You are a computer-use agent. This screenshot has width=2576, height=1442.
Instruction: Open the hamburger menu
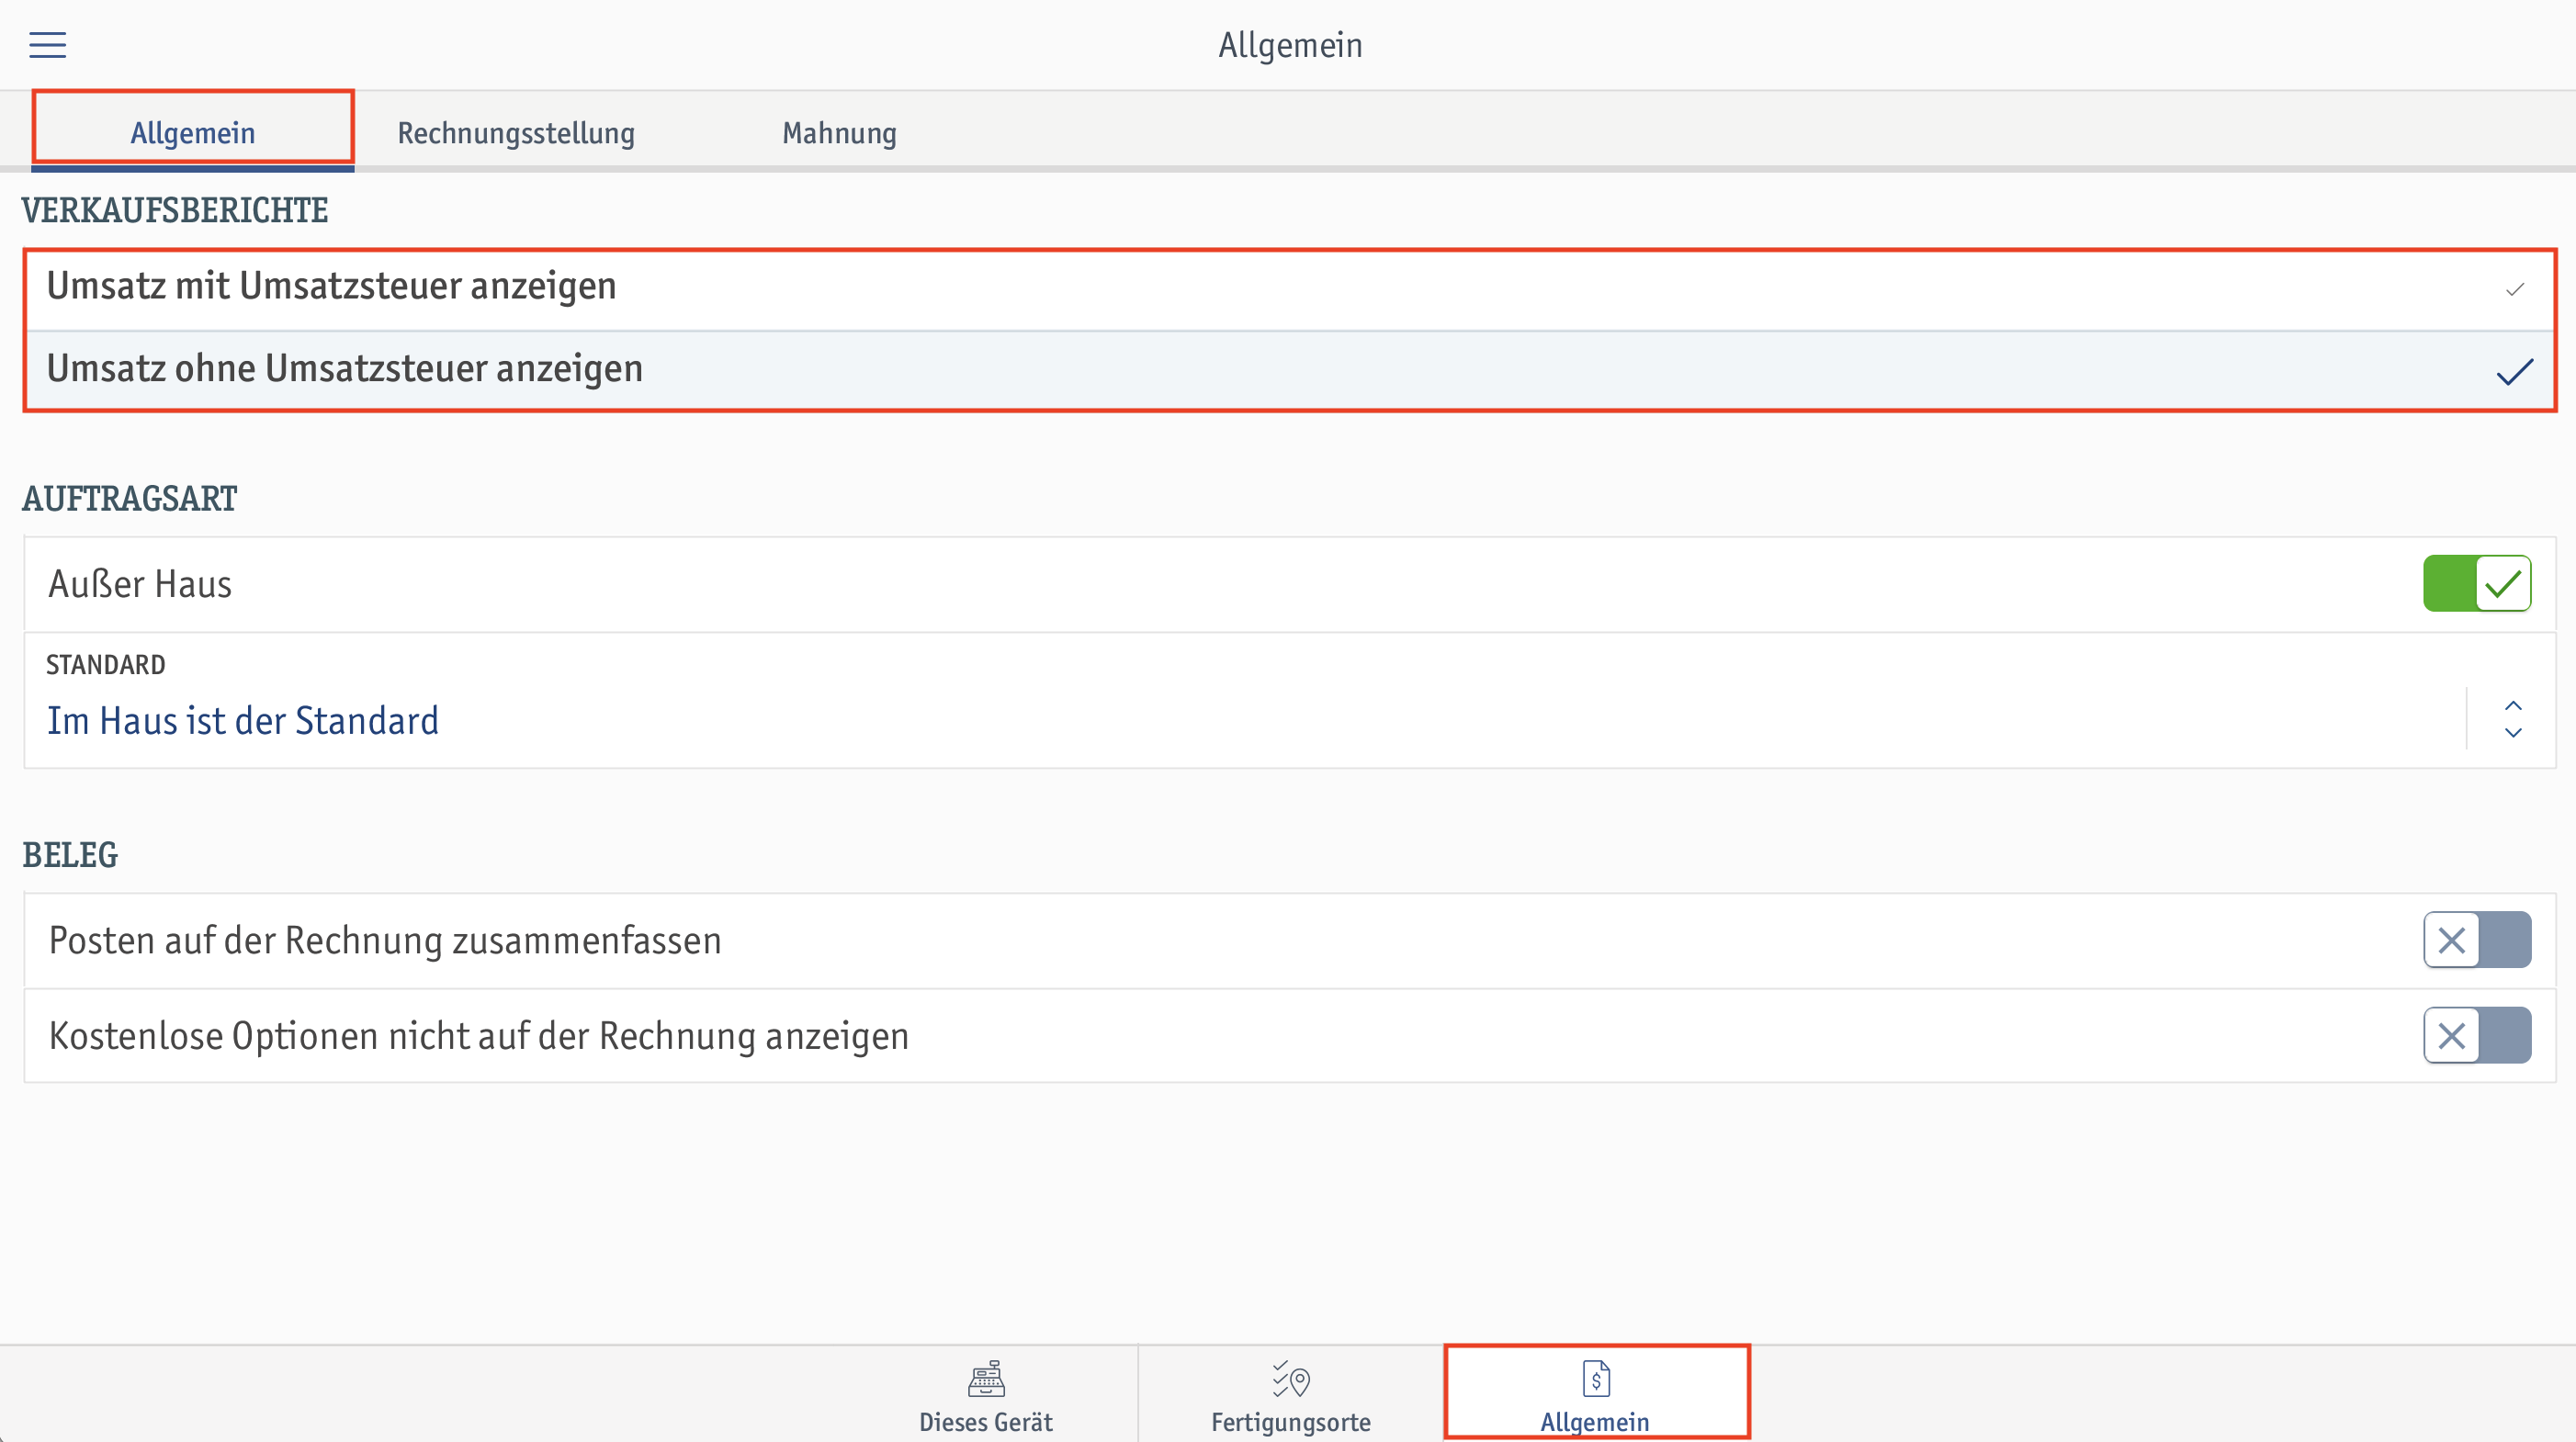click(47, 45)
